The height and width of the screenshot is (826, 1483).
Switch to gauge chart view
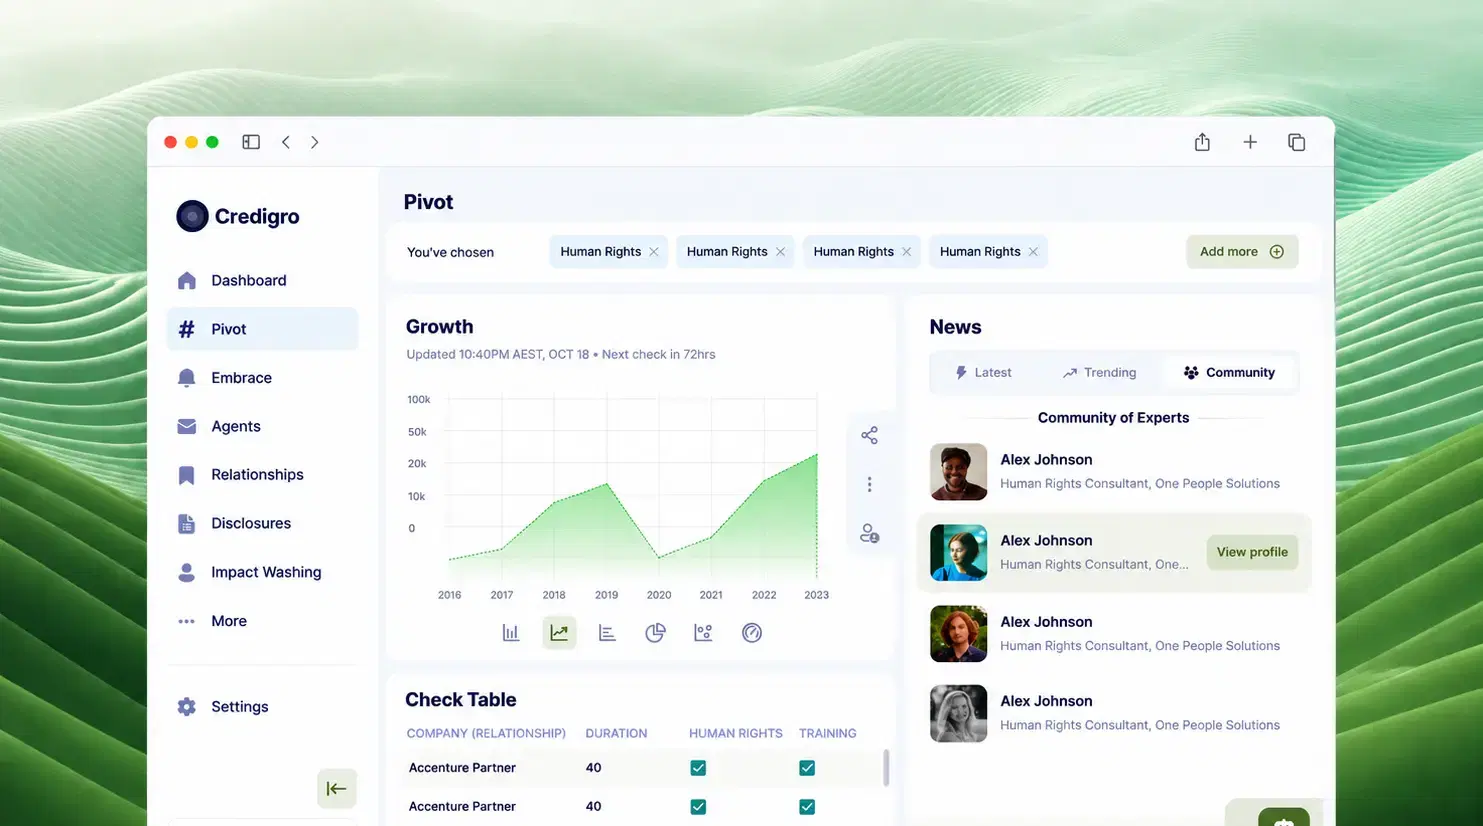(x=752, y=632)
